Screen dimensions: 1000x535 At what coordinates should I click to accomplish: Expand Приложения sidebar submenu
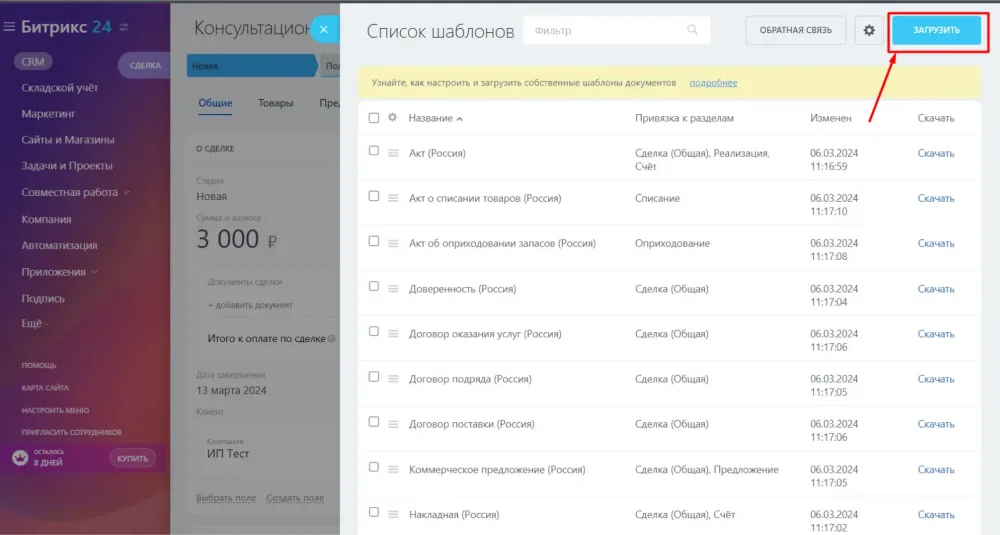tap(94, 272)
